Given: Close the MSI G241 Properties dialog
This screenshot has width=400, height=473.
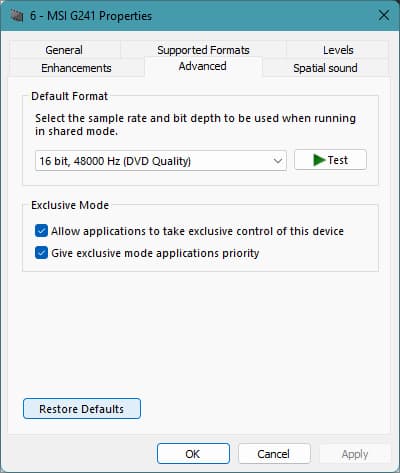Looking at the screenshot, I should [x=384, y=15].
